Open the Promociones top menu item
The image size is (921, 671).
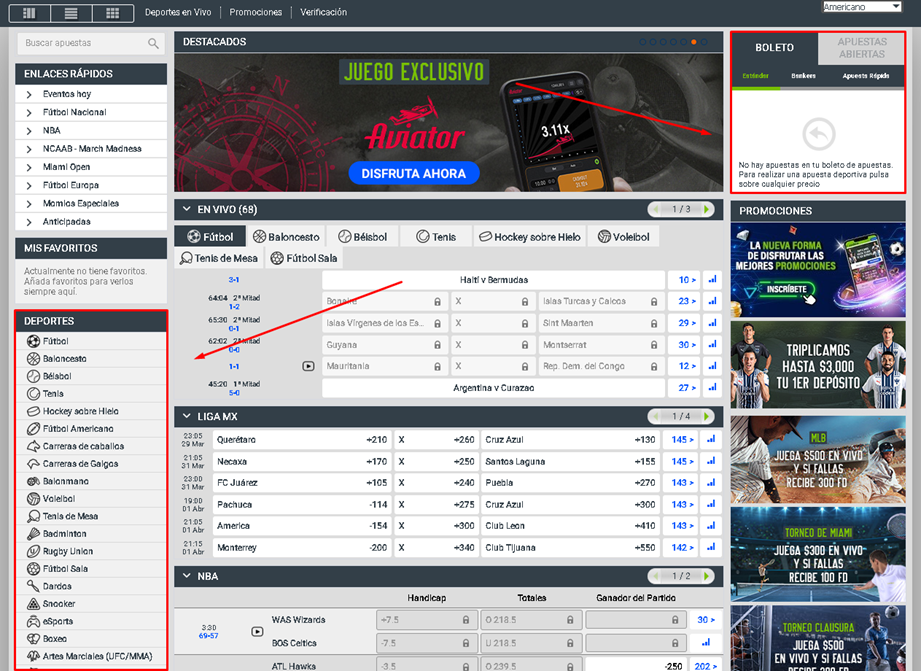(x=256, y=12)
